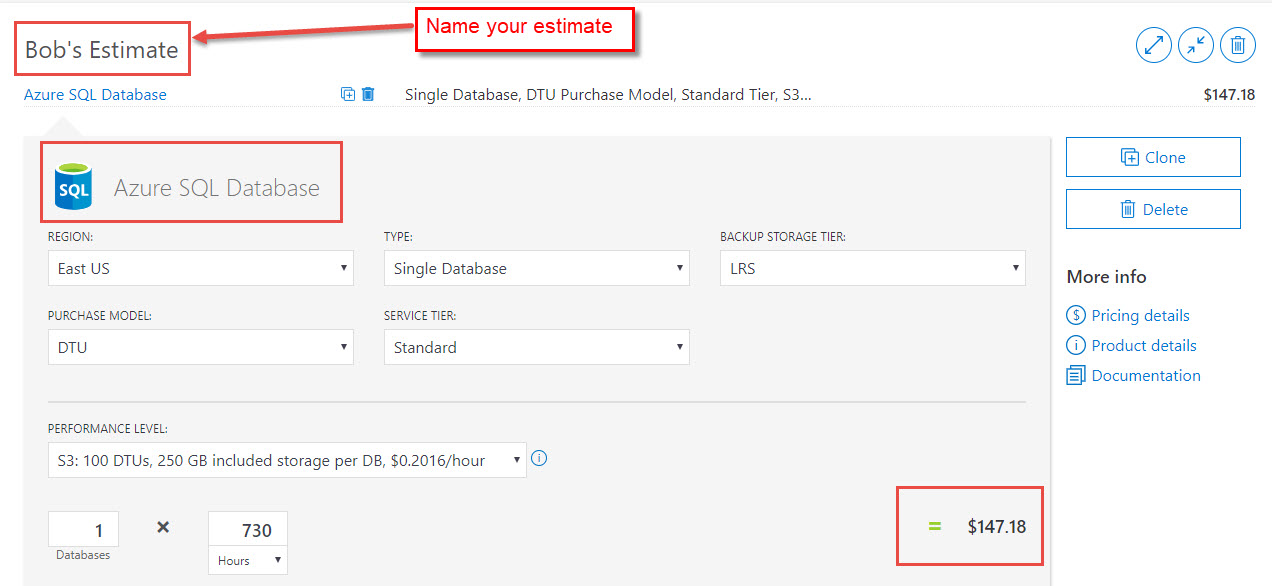Click the Databases quantity field
The width and height of the screenshot is (1272, 586).
coord(83,529)
